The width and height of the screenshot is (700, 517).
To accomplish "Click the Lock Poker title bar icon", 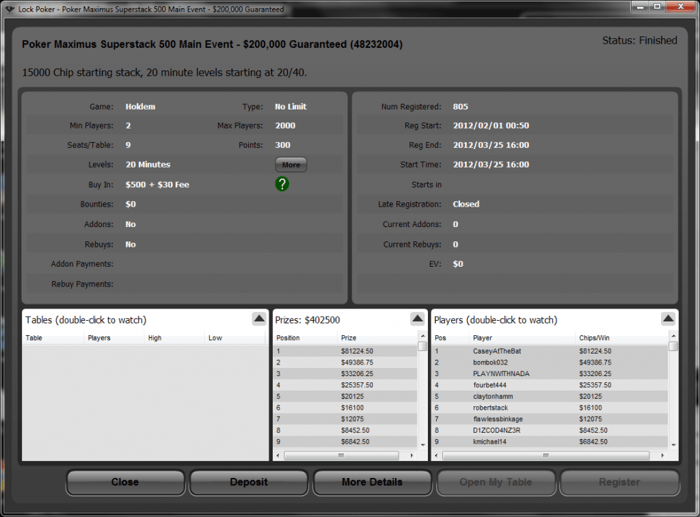I will pos(9,8).
